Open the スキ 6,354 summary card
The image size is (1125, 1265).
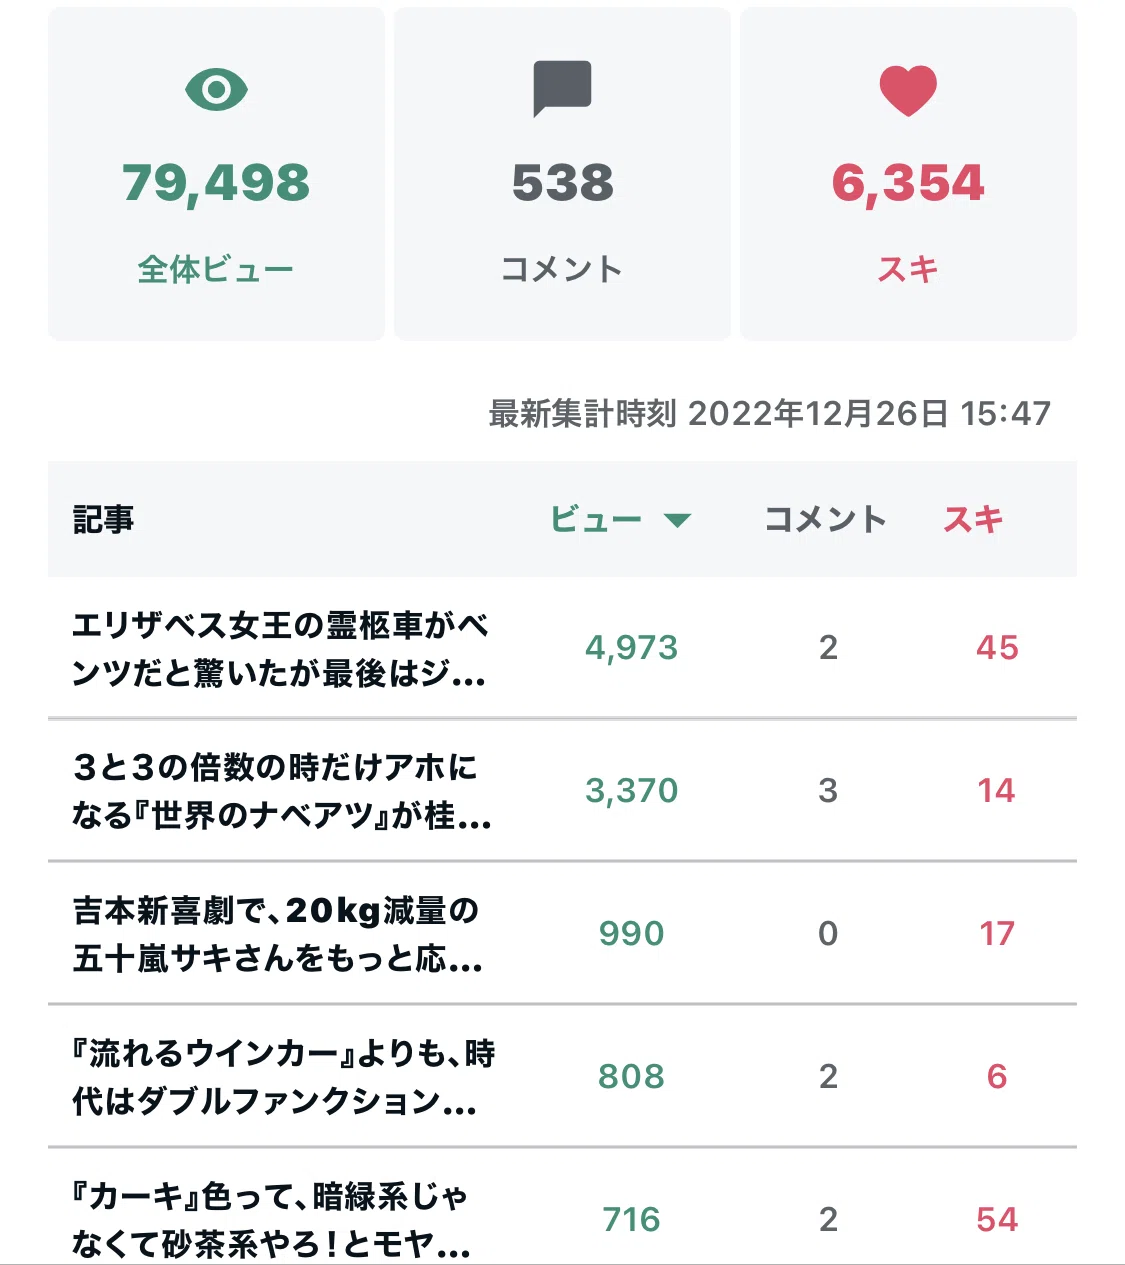click(908, 174)
